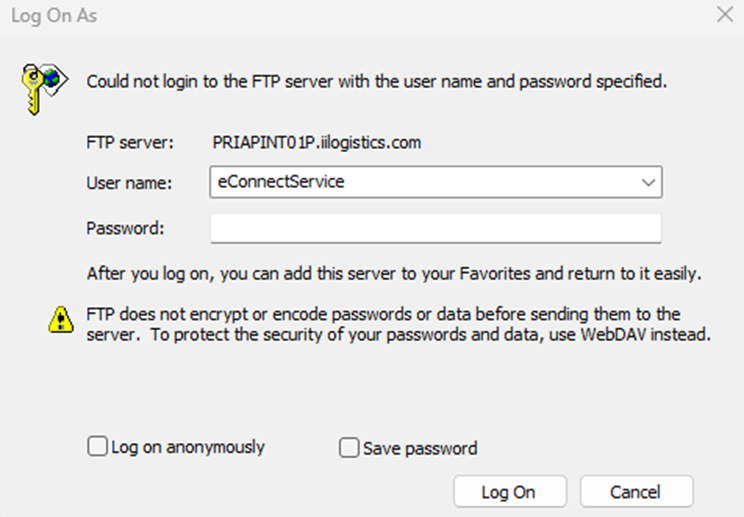This screenshot has height=517, width=744.
Task: Click the key icon beside the error message
Action: click(x=42, y=83)
